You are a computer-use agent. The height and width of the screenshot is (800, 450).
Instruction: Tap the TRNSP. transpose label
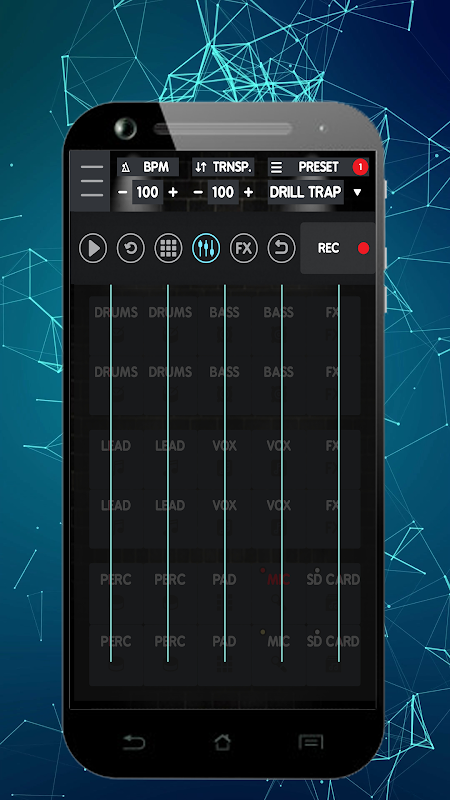click(223, 167)
